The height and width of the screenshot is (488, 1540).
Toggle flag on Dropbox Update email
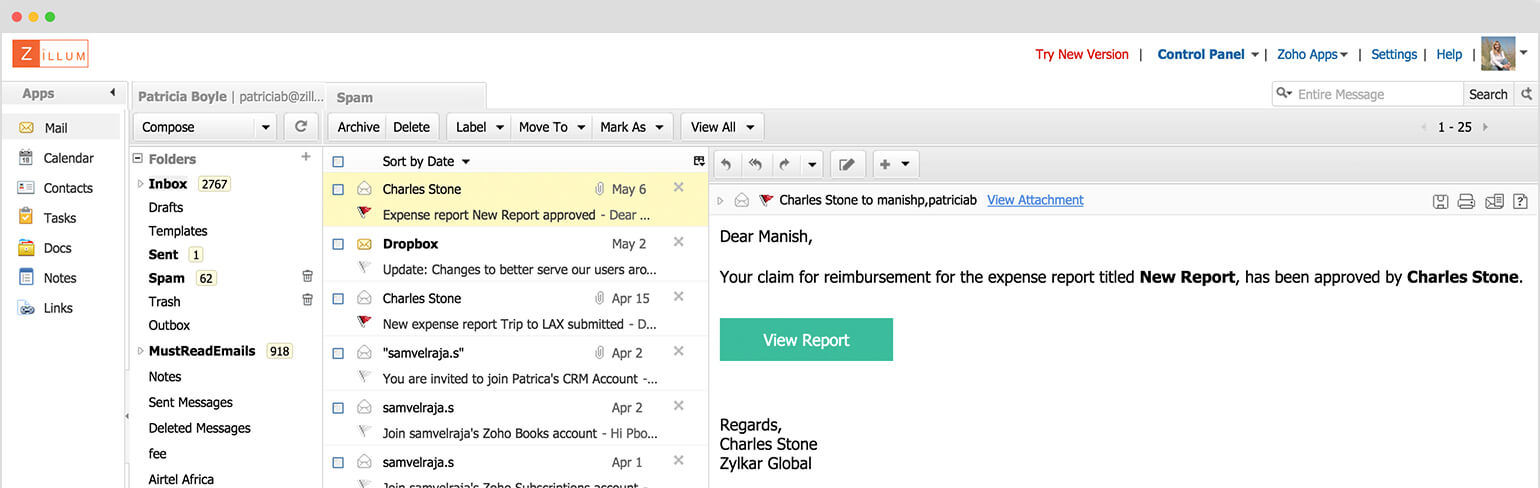(364, 268)
